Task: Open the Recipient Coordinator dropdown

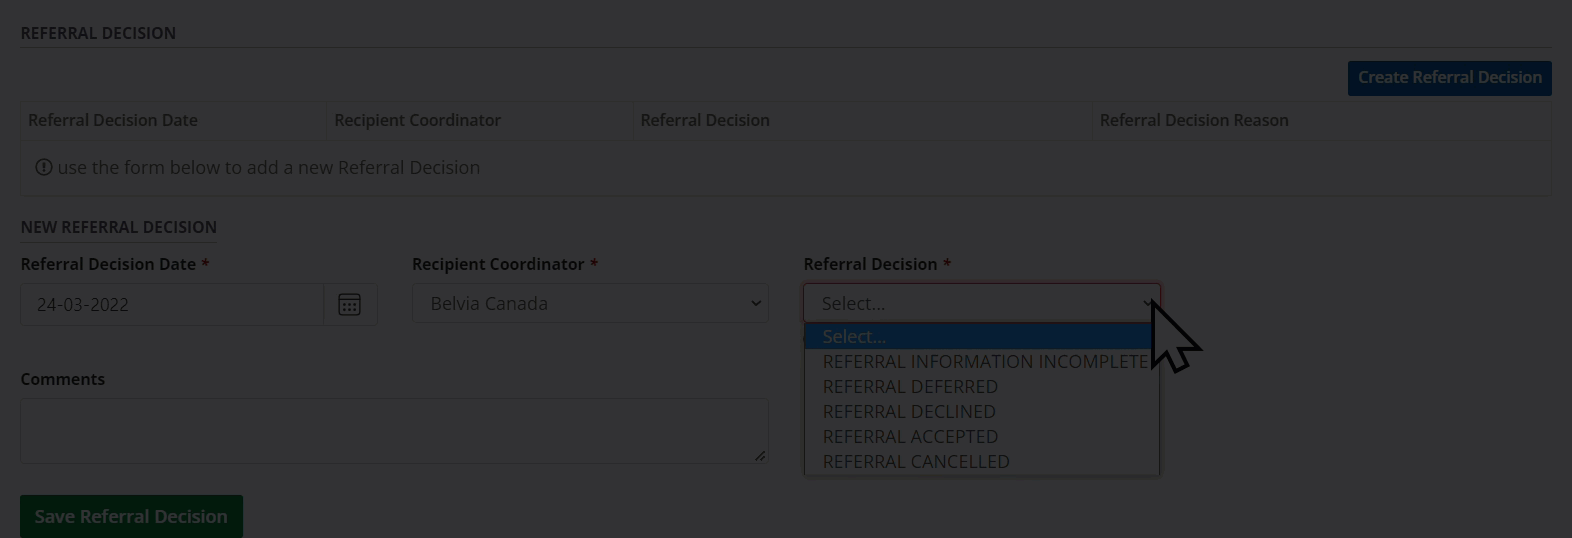Action: coord(590,303)
